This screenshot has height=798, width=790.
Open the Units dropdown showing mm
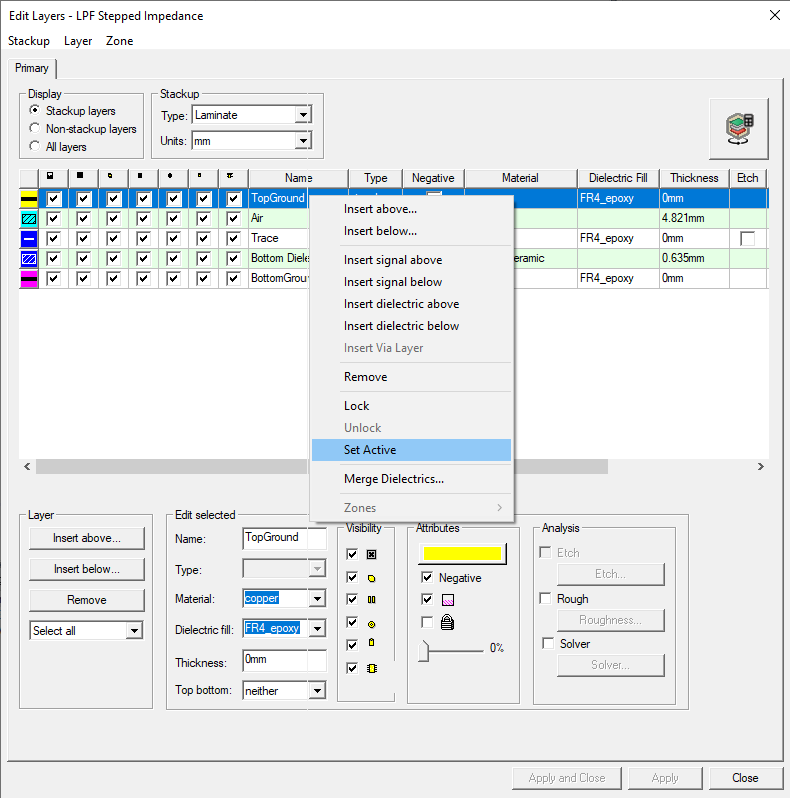[303, 140]
